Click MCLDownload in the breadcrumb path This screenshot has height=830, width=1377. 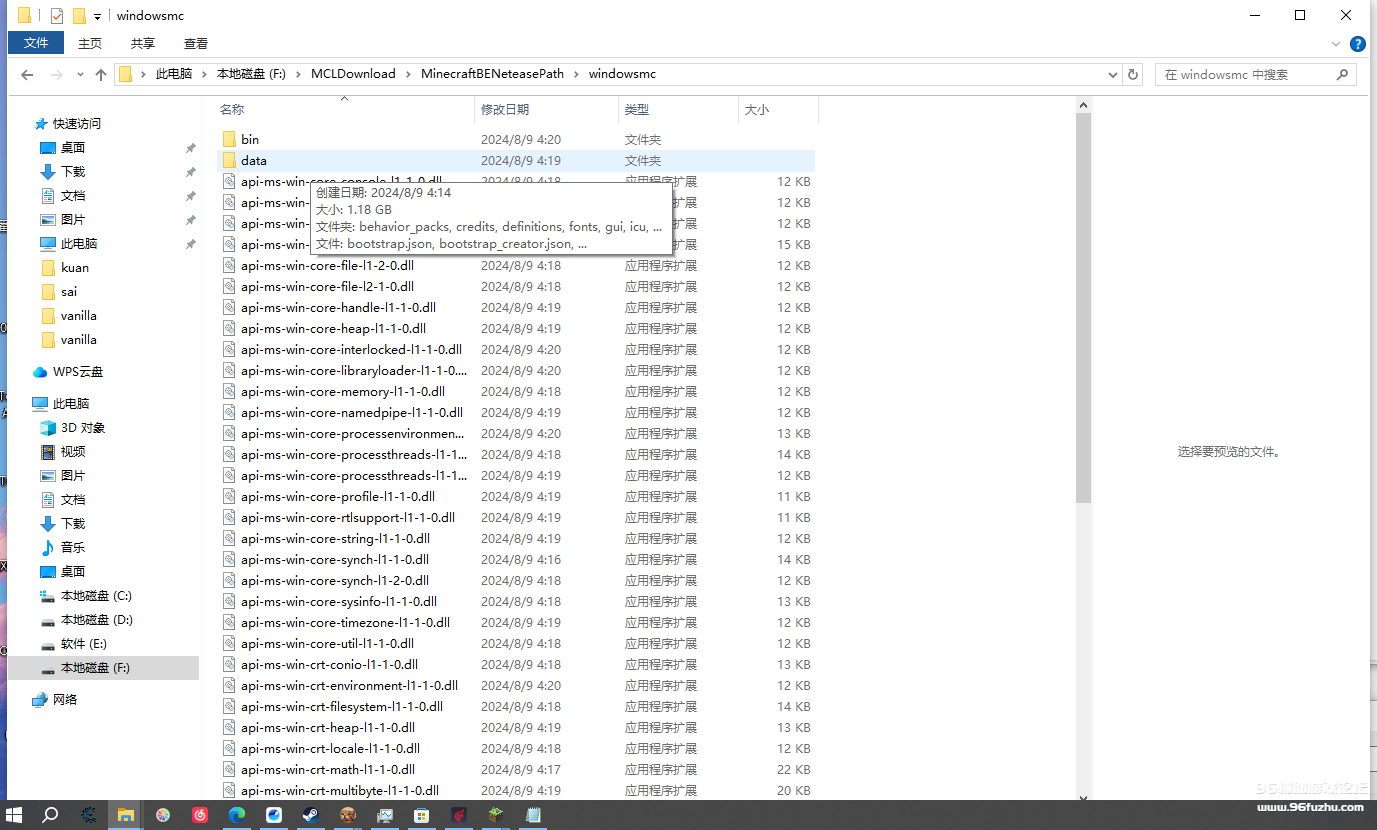[x=353, y=74]
